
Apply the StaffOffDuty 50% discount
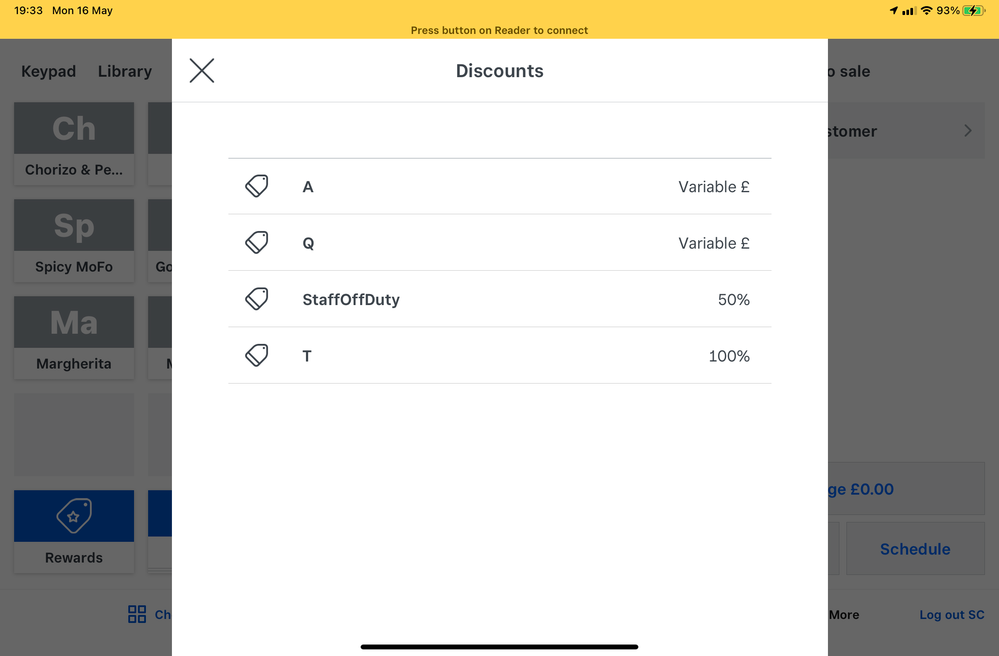pos(500,299)
